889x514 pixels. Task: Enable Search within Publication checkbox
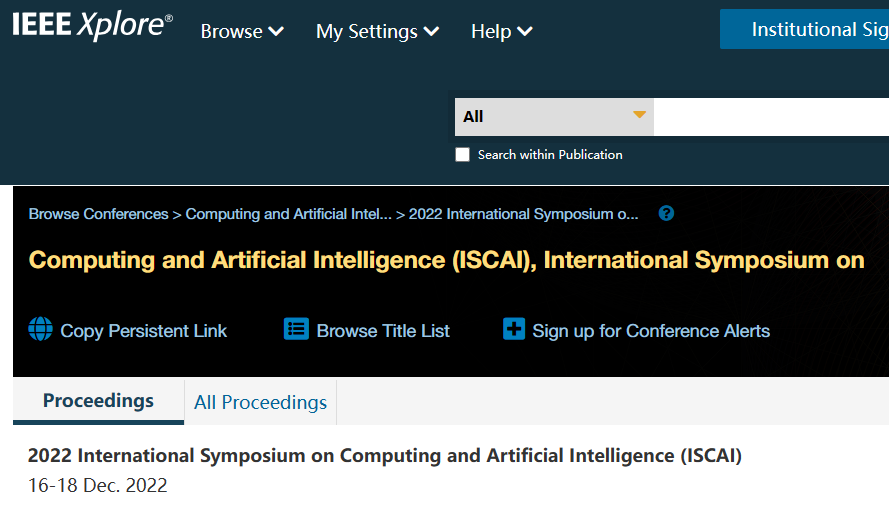tap(462, 155)
